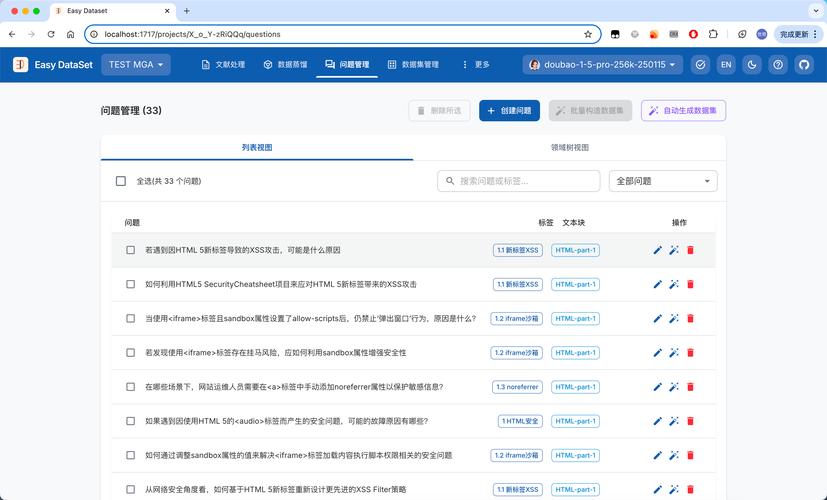Edit the iframe挂马风险 question
This screenshot has height=500, width=827.
tap(657, 353)
